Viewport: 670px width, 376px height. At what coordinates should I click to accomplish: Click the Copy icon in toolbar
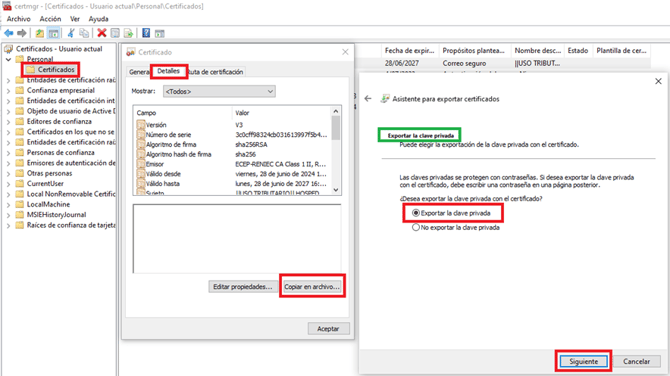coord(84,33)
